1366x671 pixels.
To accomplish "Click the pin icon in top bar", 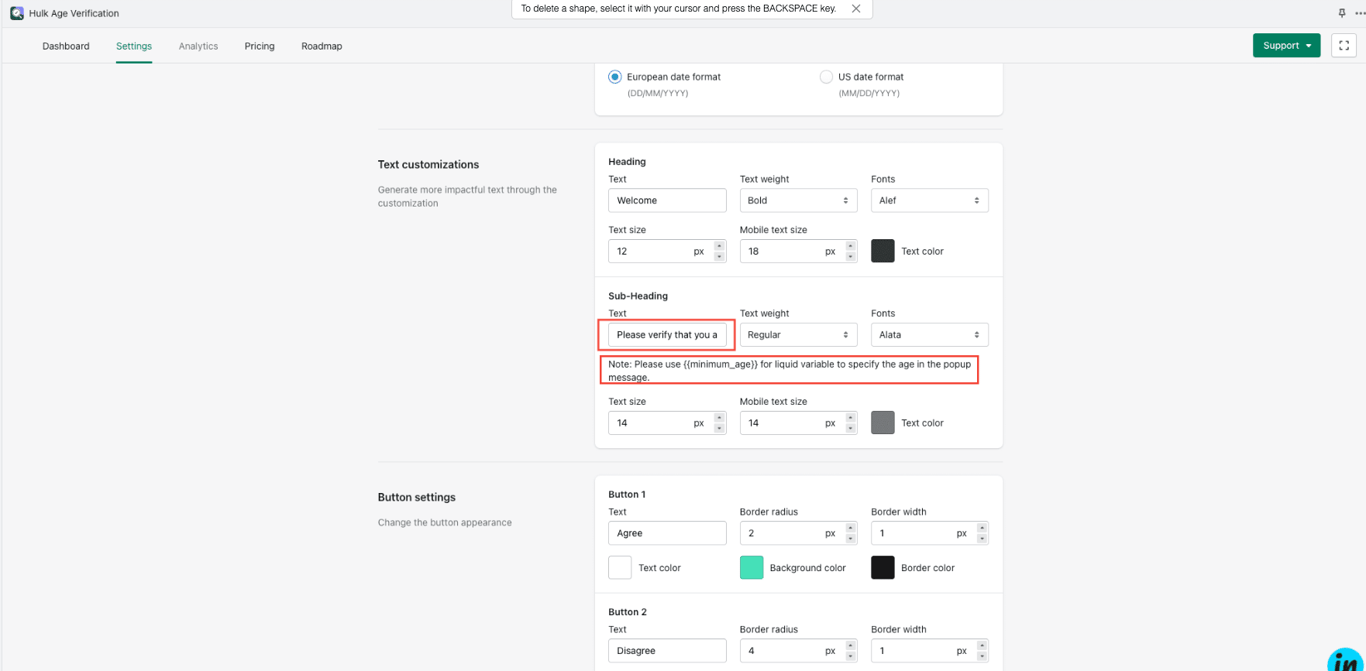I will [1342, 13].
